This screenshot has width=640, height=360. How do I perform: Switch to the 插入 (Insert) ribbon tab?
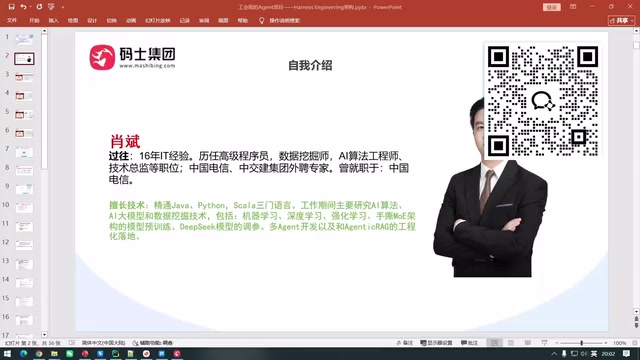(x=53, y=20)
